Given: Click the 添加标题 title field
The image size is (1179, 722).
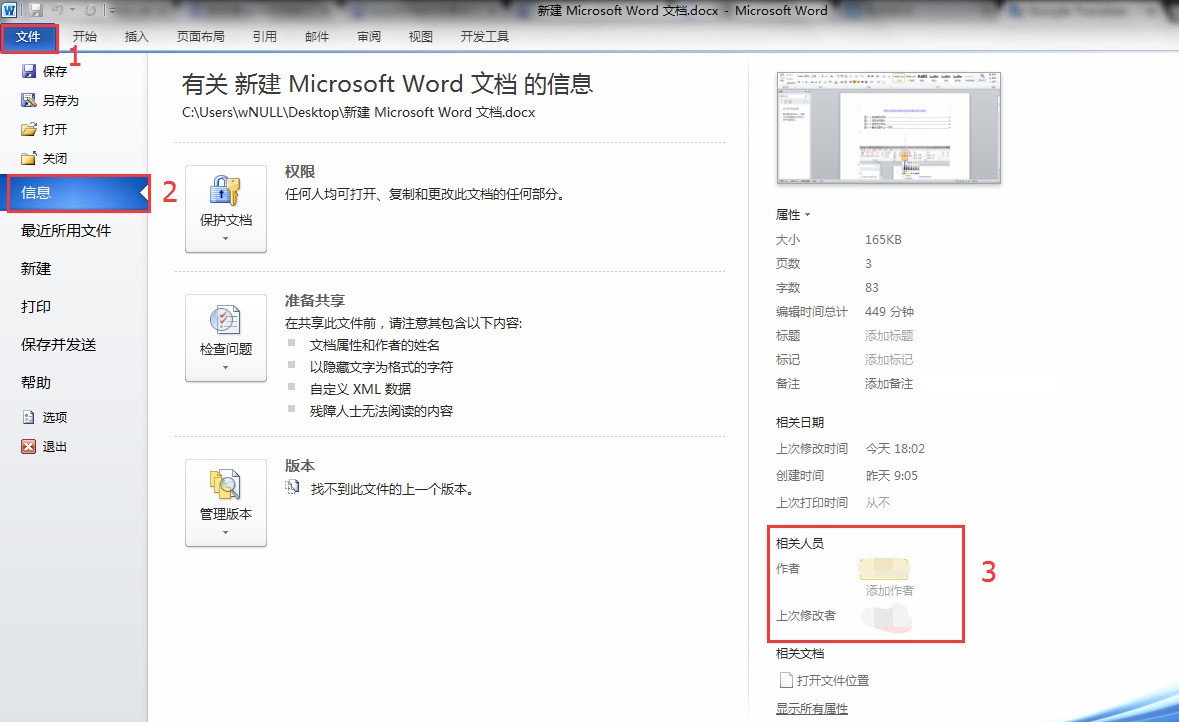Looking at the screenshot, I should click(889, 335).
